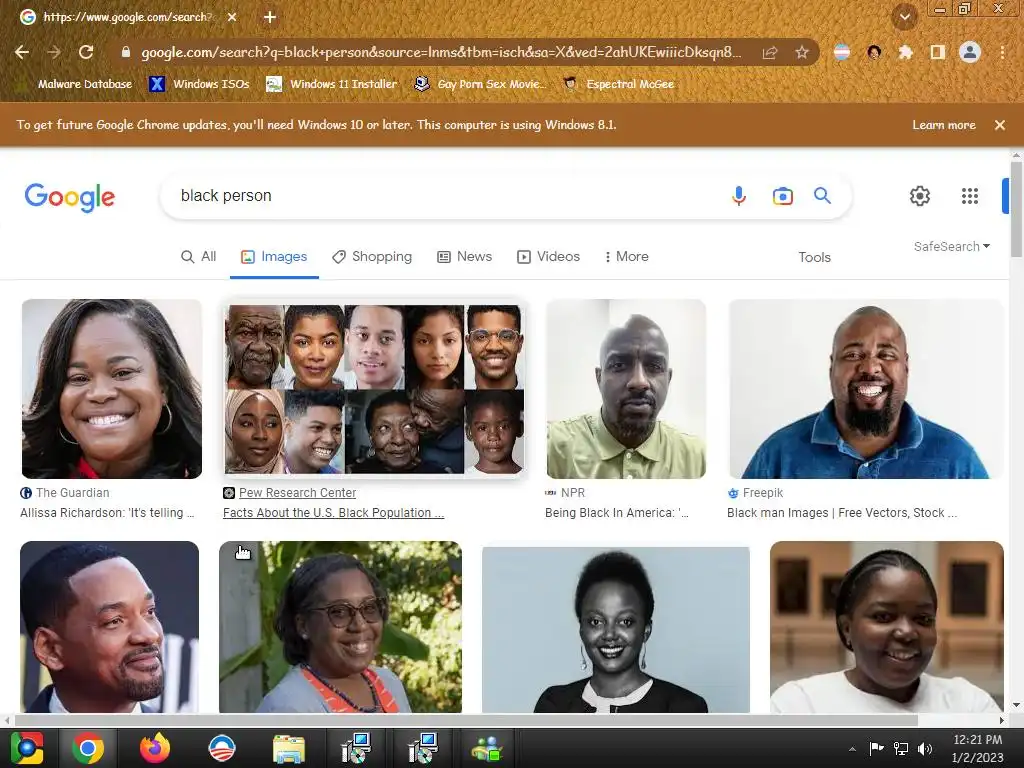1024x768 pixels.
Task: Click the lock icon in address bar
Action: click(x=126, y=52)
